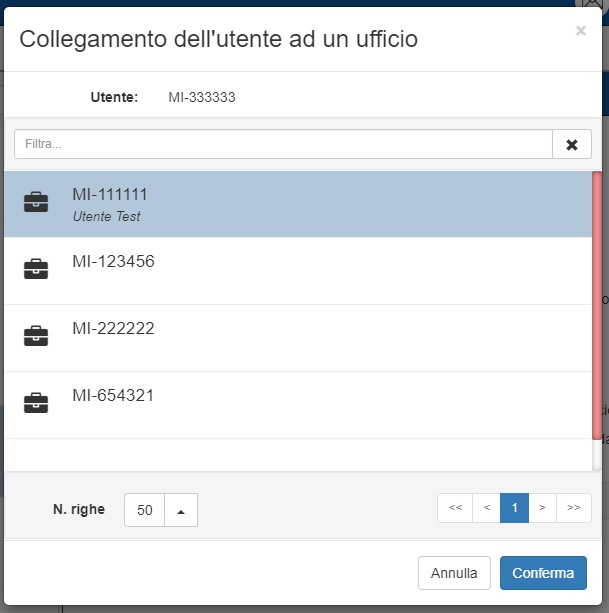Focus the Filtra text field
Viewport: 609px width, 613px height.
283,144
